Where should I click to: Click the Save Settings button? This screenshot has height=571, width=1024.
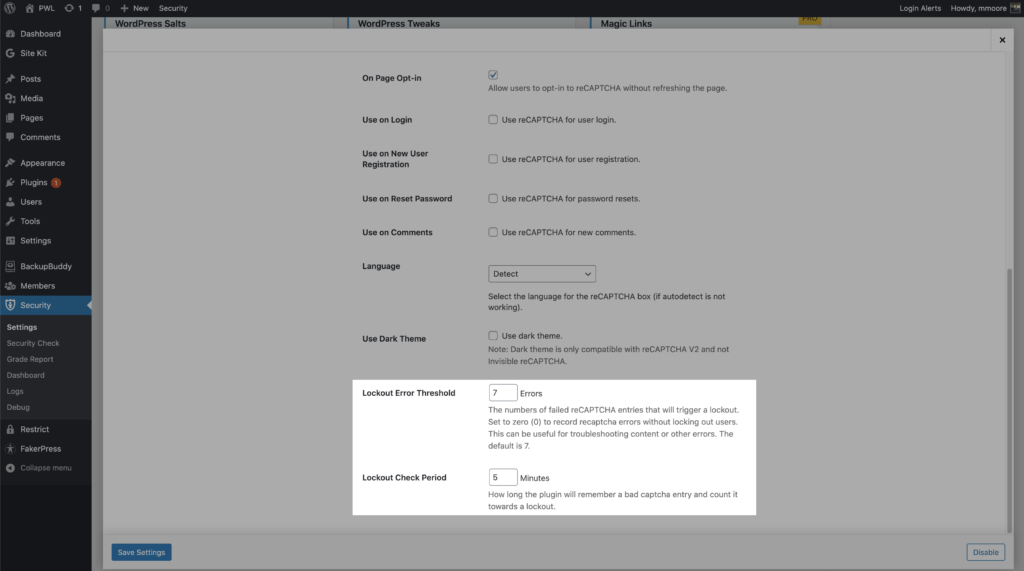tap(141, 552)
